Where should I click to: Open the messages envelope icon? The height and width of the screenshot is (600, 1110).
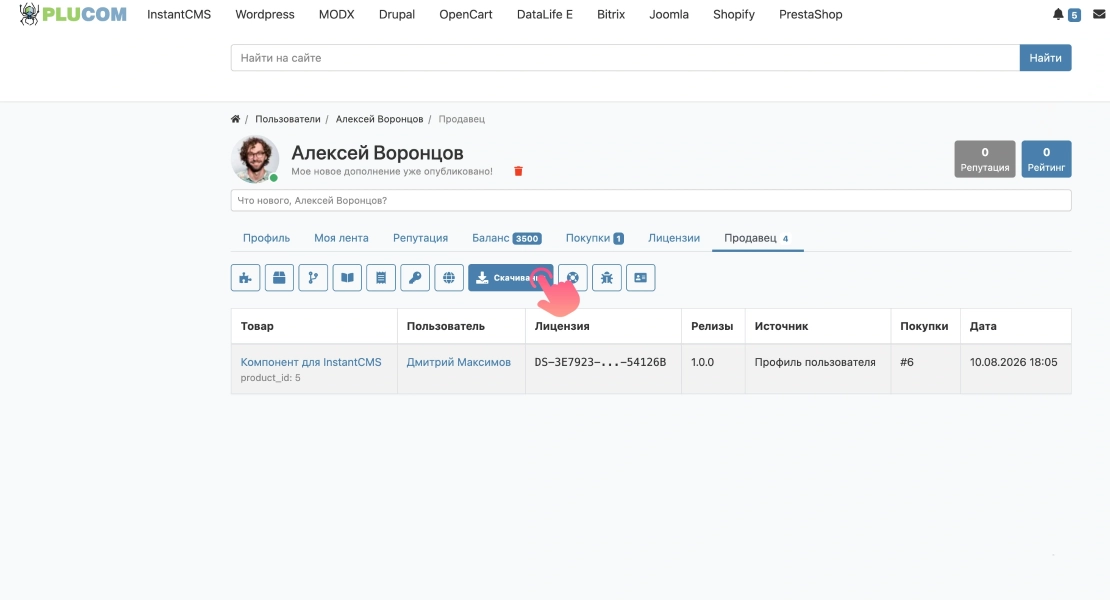pos(1099,14)
